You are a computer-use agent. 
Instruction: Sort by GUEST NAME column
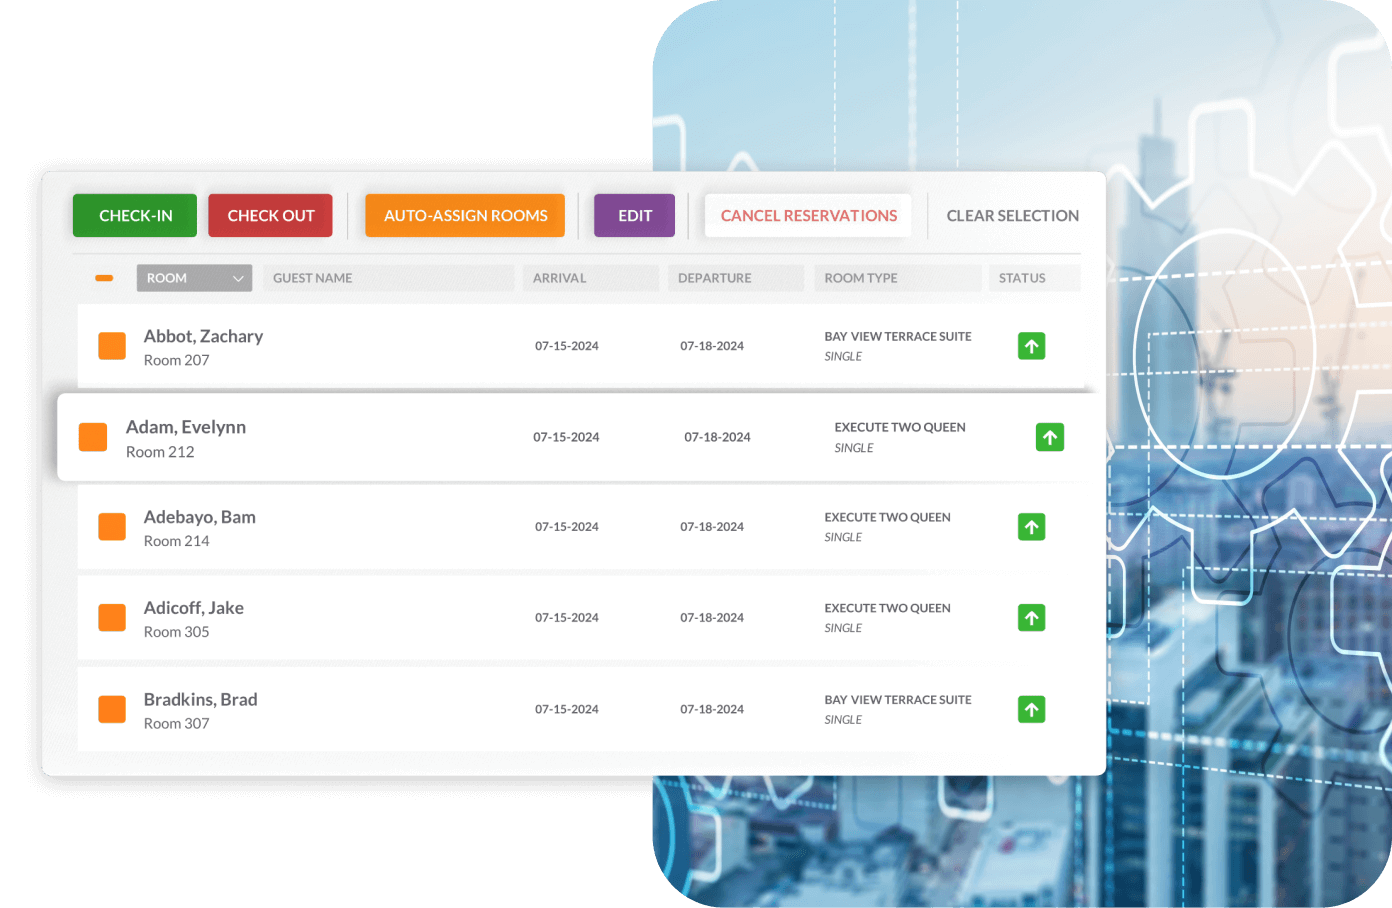pos(389,278)
